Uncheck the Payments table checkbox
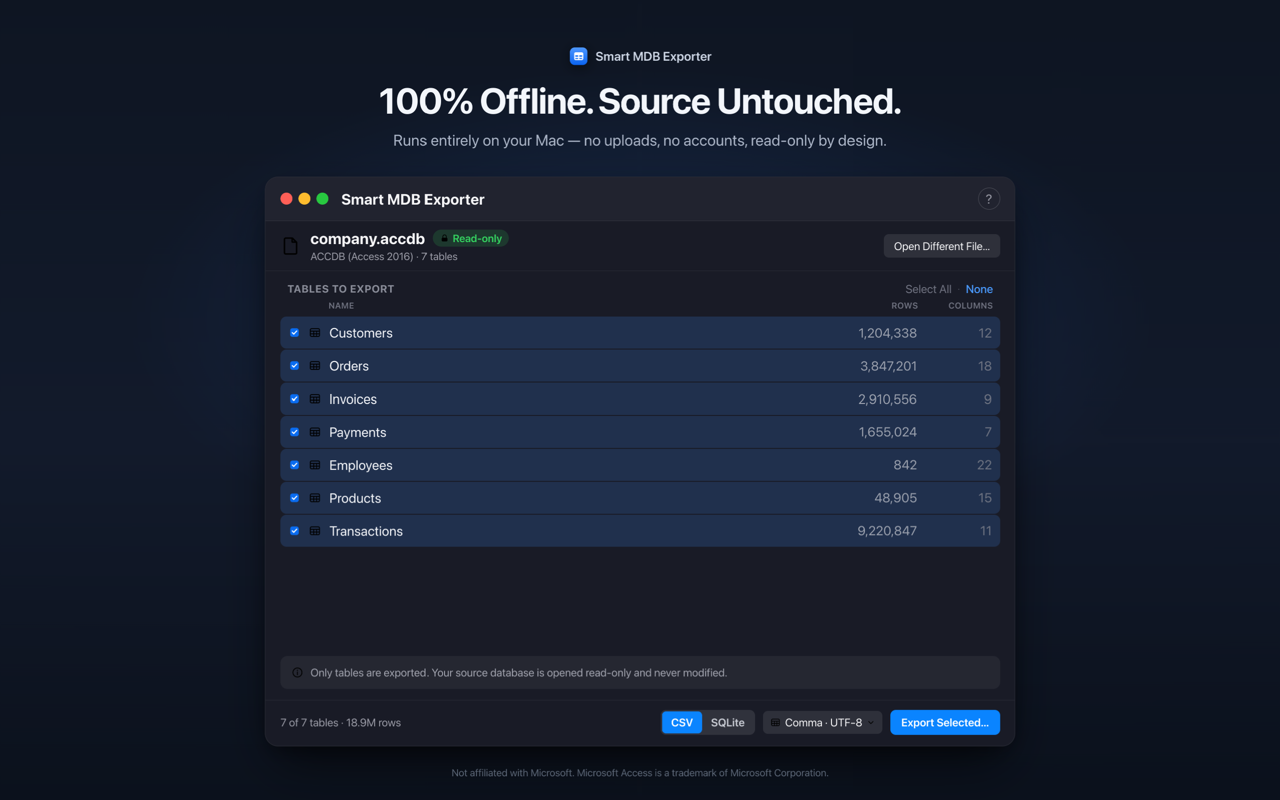Image resolution: width=1280 pixels, height=800 pixels. pyautogui.click(x=294, y=432)
